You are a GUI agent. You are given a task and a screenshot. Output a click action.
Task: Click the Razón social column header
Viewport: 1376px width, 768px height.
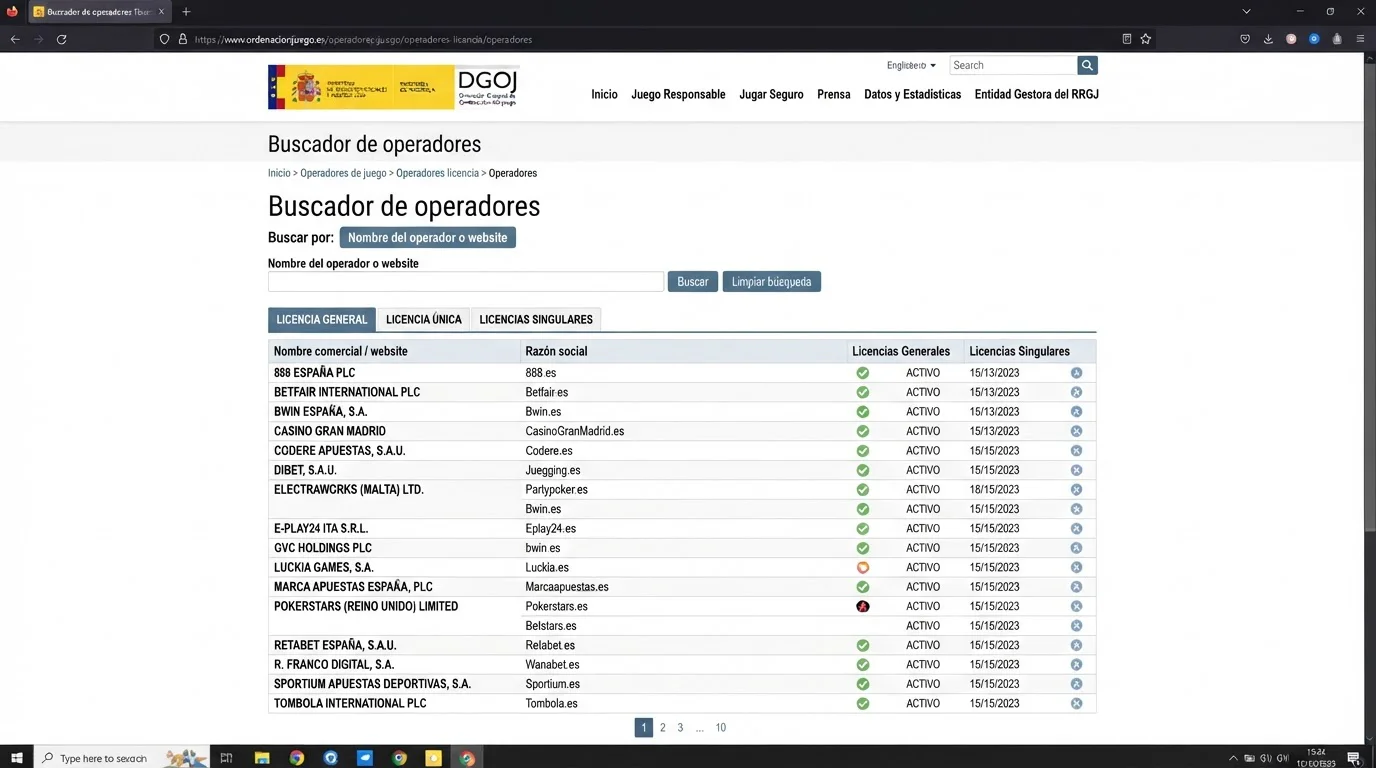(x=556, y=351)
